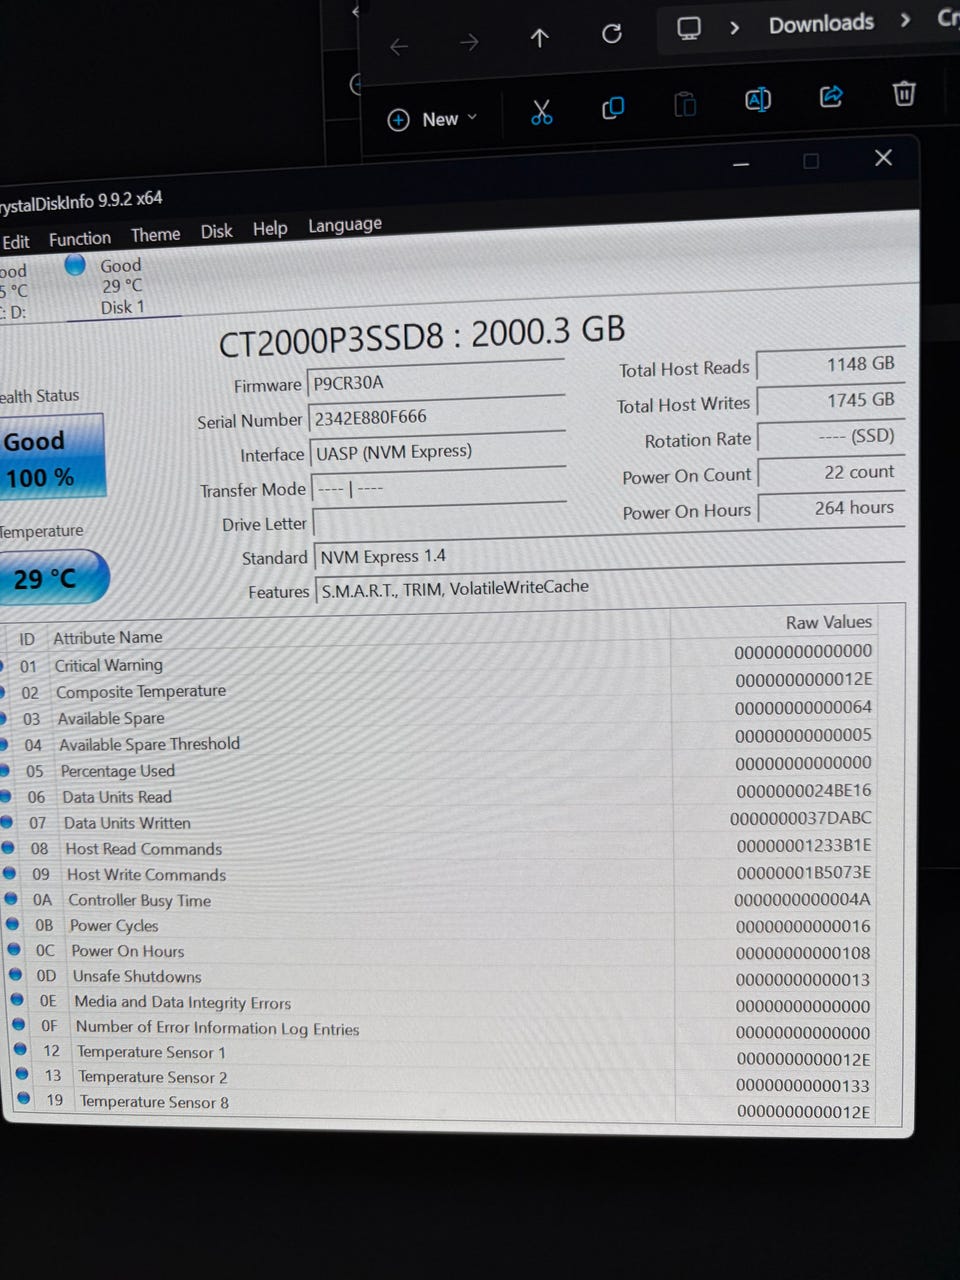Select the 01 Critical Warning row
Image resolution: width=960 pixels, height=1280 pixels.
pyautogui.click(x=440, y=658)
